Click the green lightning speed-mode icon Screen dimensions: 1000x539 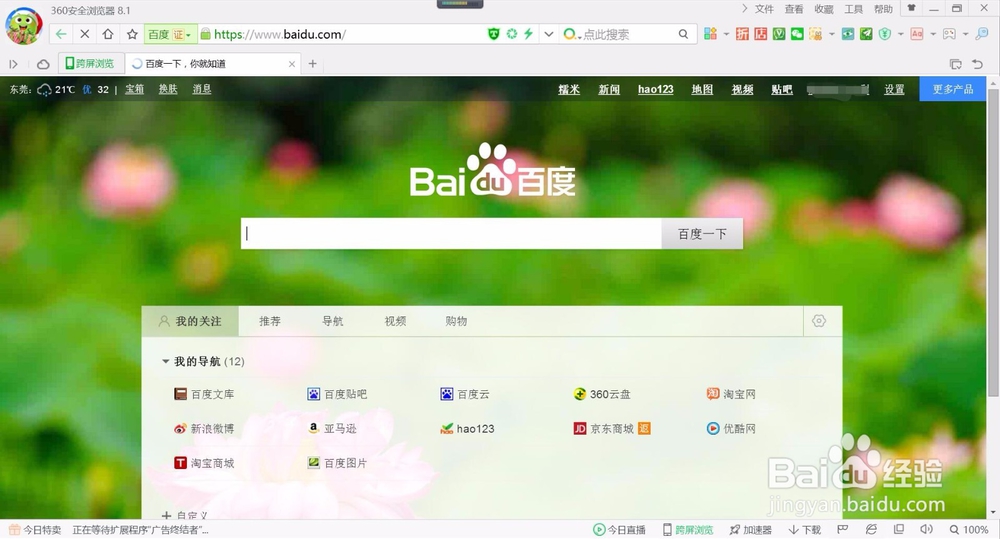point(528,34)
